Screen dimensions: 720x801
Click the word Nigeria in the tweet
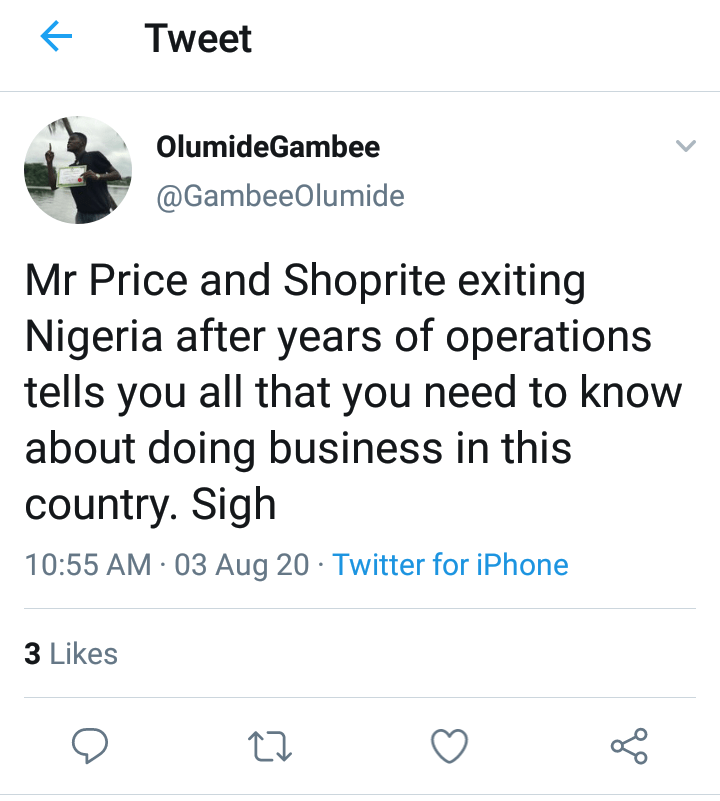click(91, 337)
